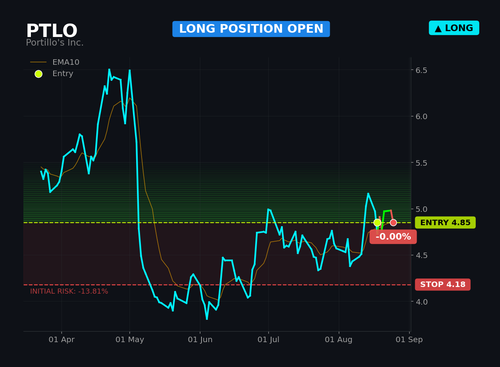The image size is (500, 367).
Task: Click the -0.00% return label
Action: pos(393,237)
